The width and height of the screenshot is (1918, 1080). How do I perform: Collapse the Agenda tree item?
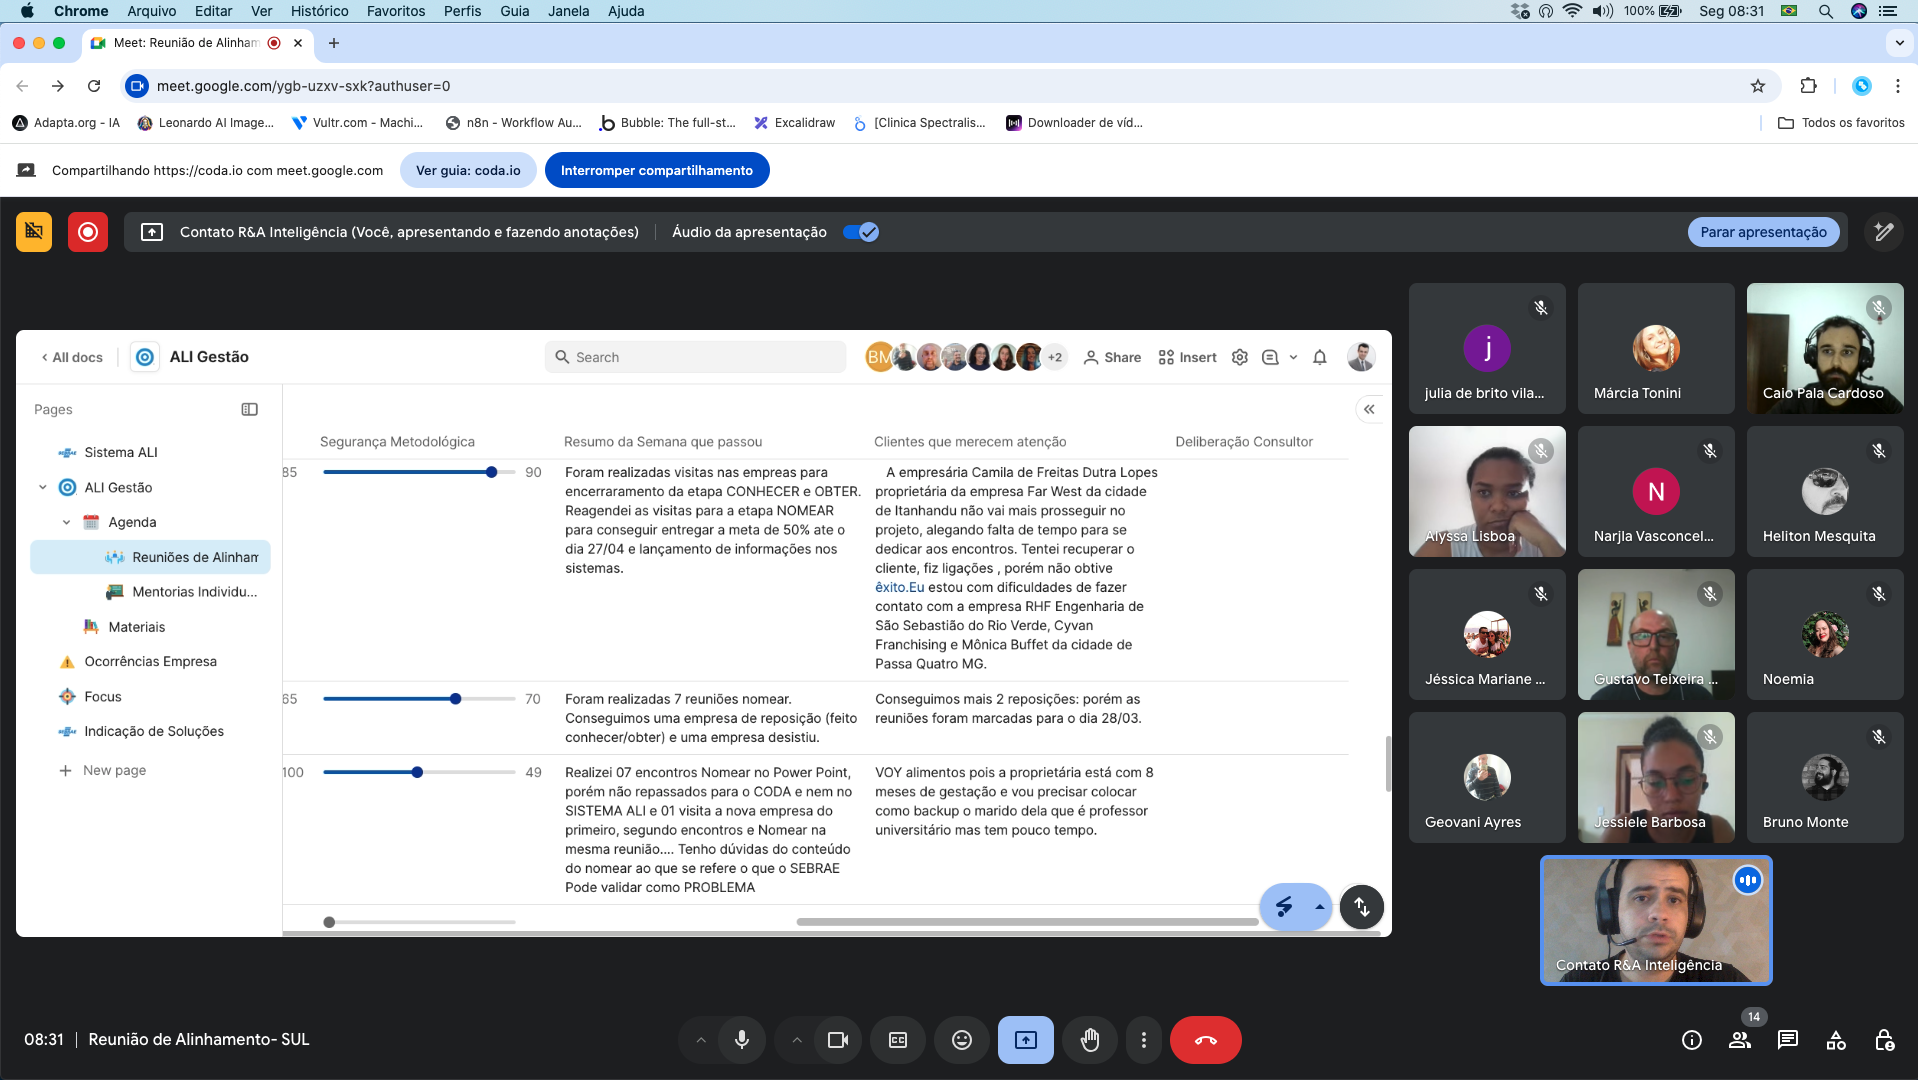[x=66, y=523]
